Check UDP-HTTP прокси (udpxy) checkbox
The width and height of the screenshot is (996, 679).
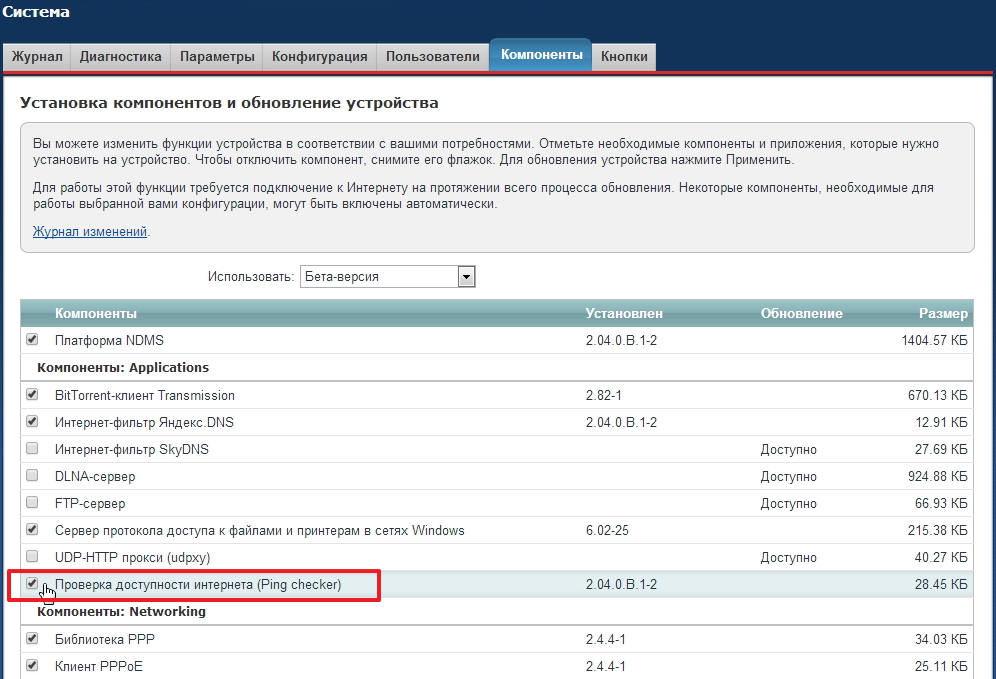coord(32,556)
